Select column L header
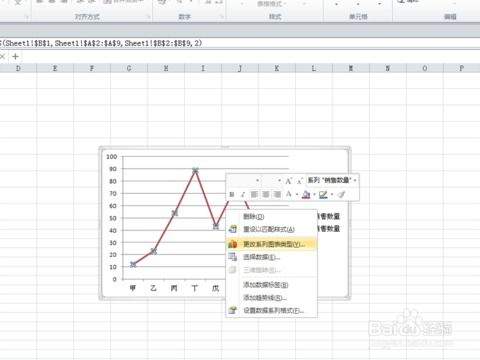 (314, 68)
